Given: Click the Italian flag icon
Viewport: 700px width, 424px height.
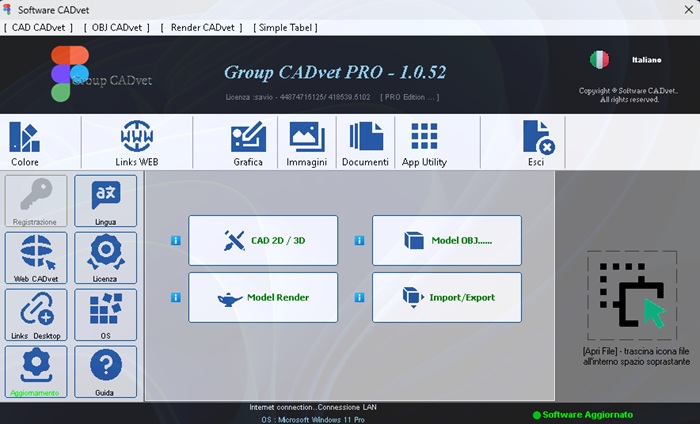Looking at the screenshot, I should (599, 59).
